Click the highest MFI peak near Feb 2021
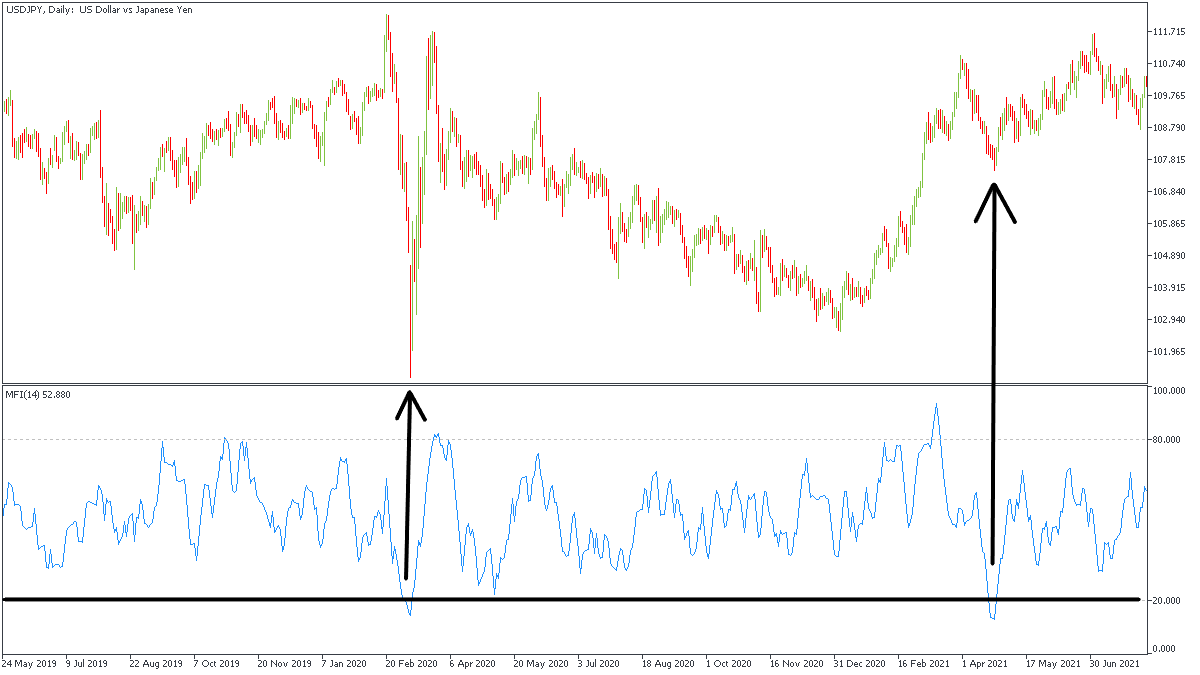Screen dimensions: 1200x675 tap(936, 405)
